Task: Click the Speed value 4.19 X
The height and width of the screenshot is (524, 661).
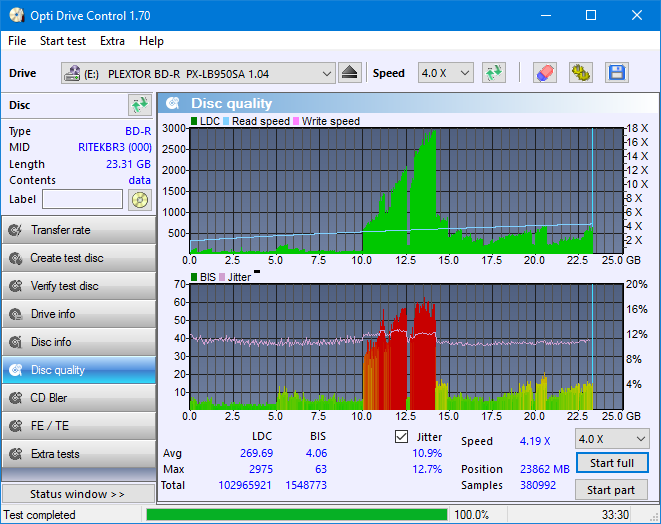Action: pyautogui.click(x=535, y=441)
